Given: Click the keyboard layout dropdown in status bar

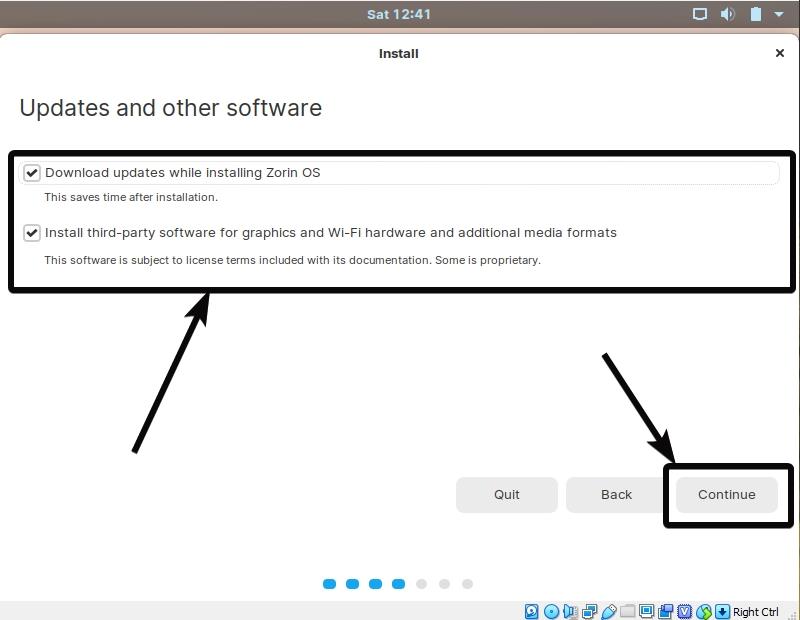Looking at the screenshot, I should coord(721,611).
